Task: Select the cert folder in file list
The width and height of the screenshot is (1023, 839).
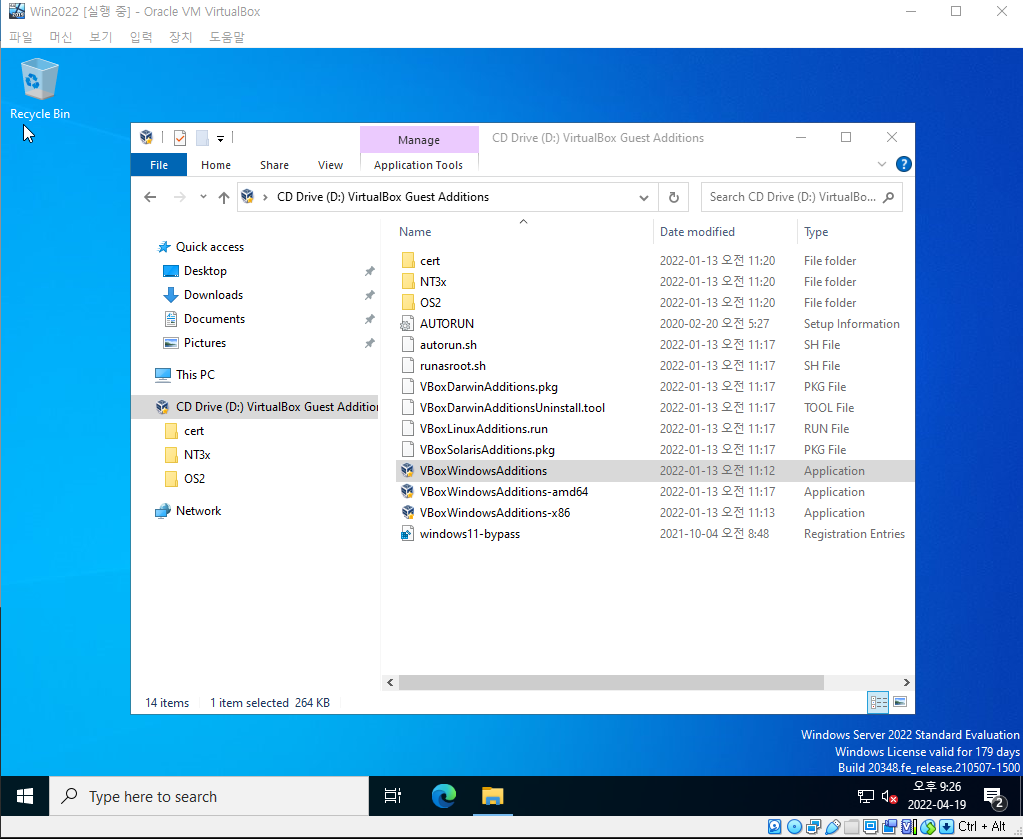Action: pos(429,261)
